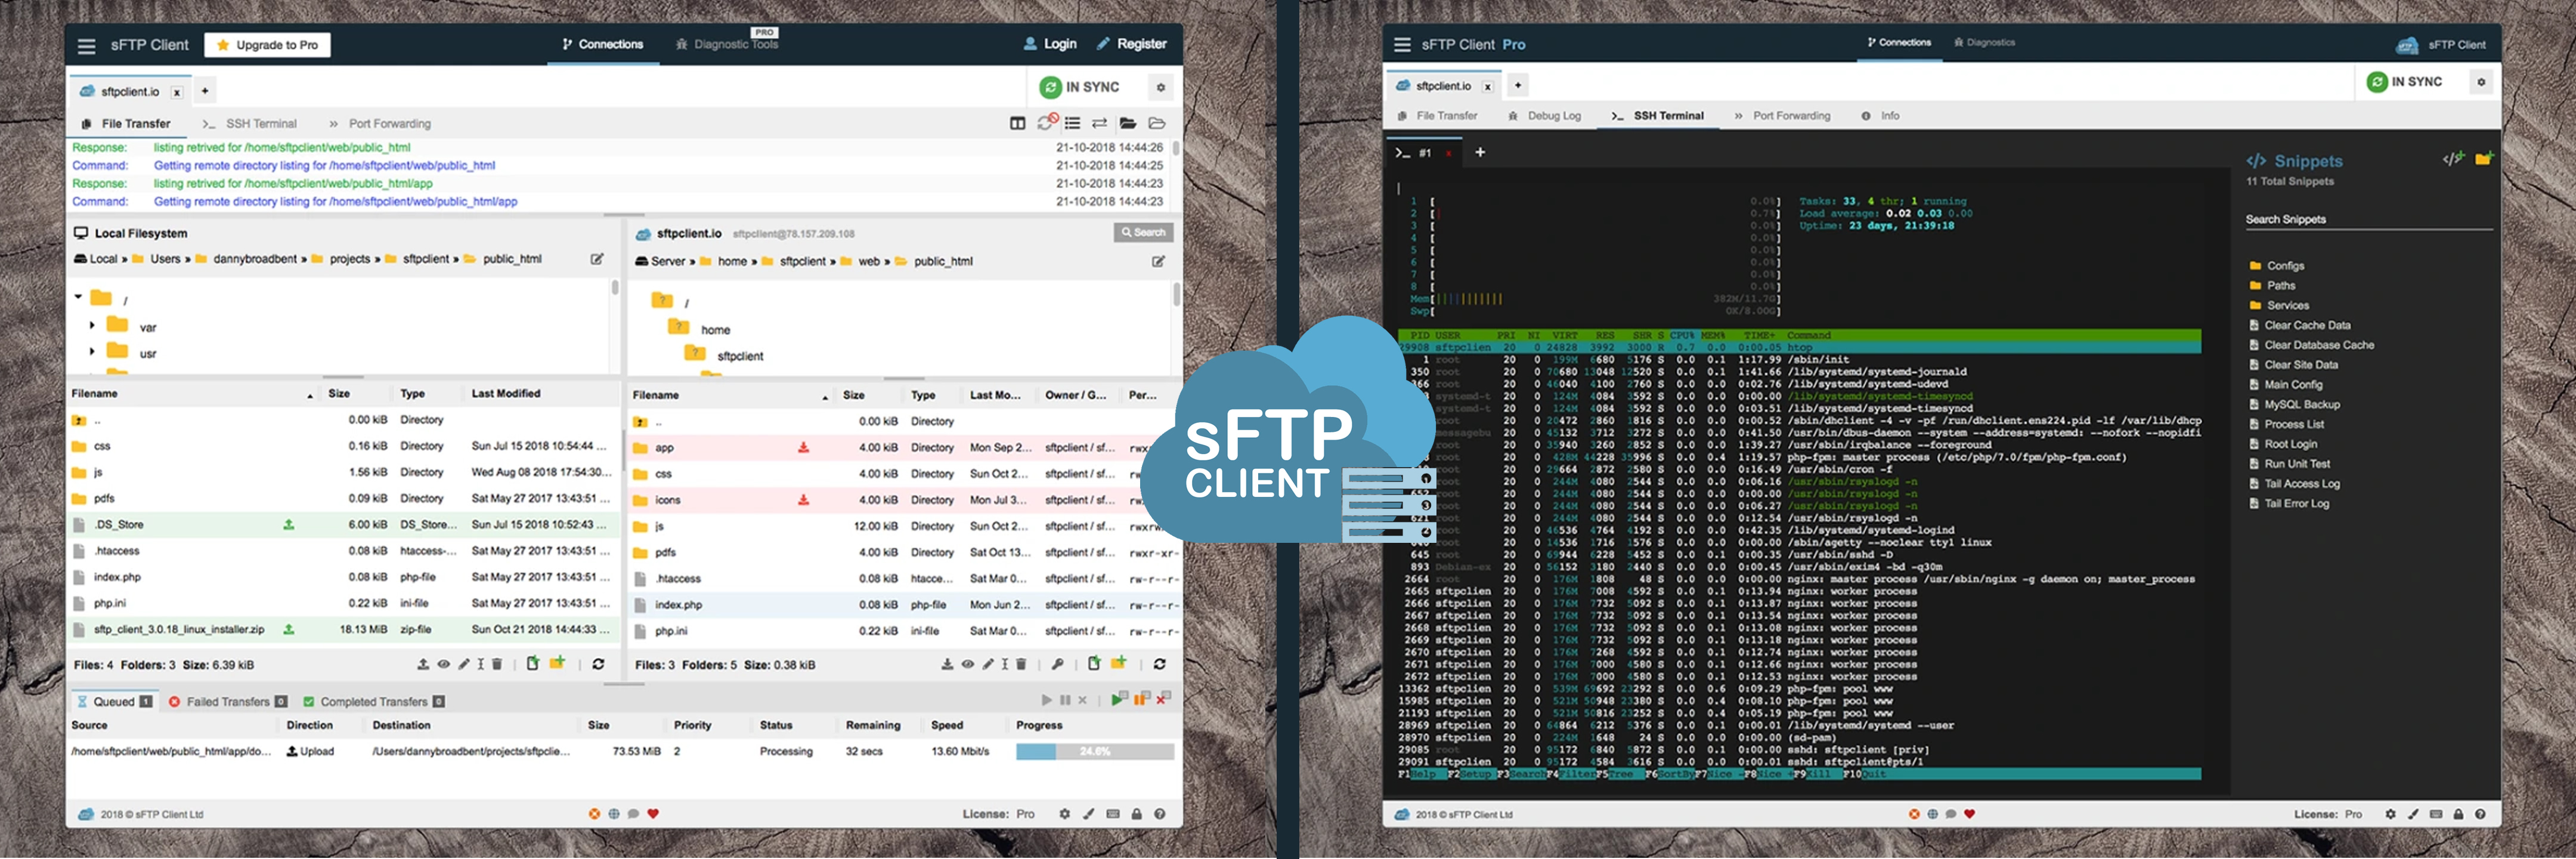Click Search button in remote pane
The image size is (2576, 859).
pos(1143,232)
